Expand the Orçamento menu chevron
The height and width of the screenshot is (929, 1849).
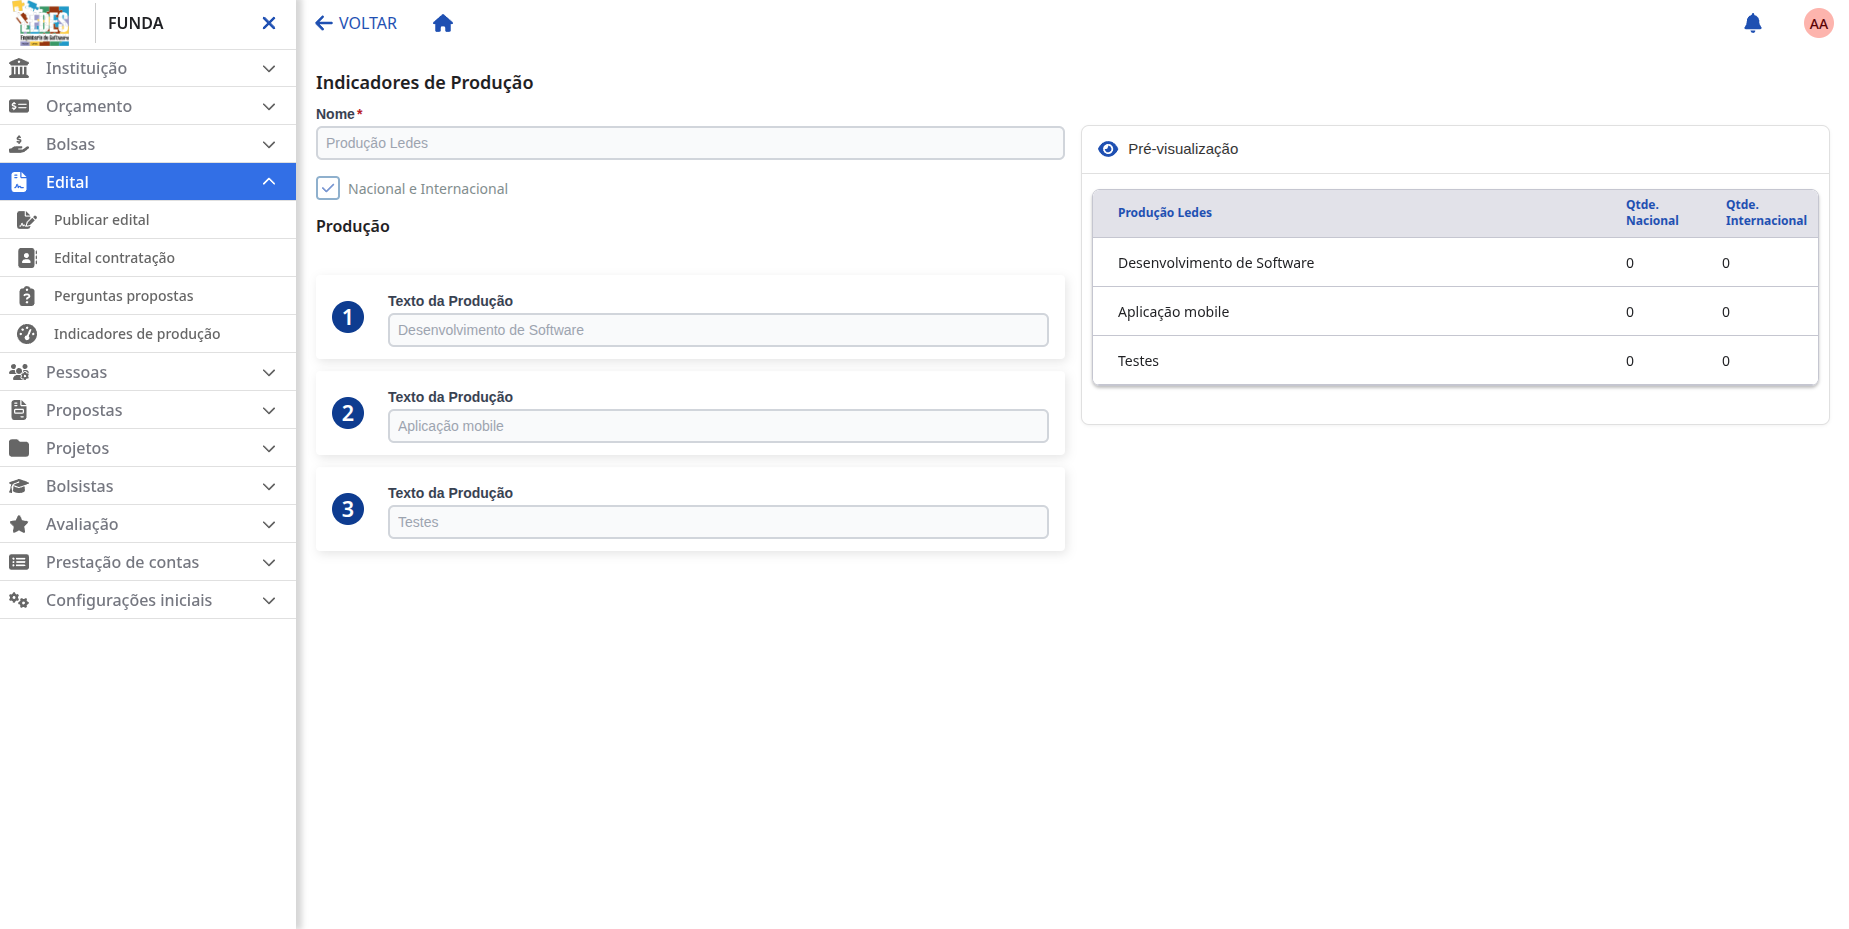click(269, 106)
